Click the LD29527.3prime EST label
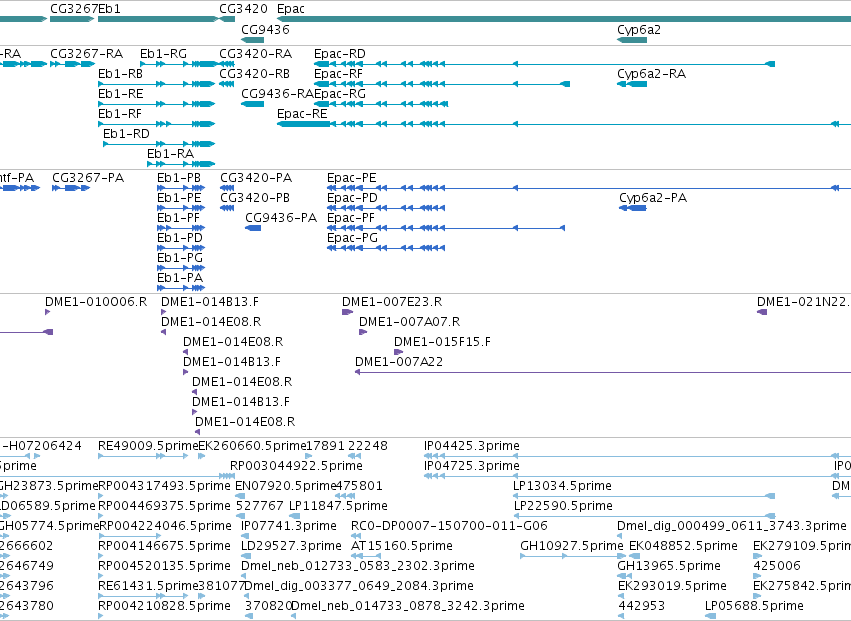 point(291,546)
